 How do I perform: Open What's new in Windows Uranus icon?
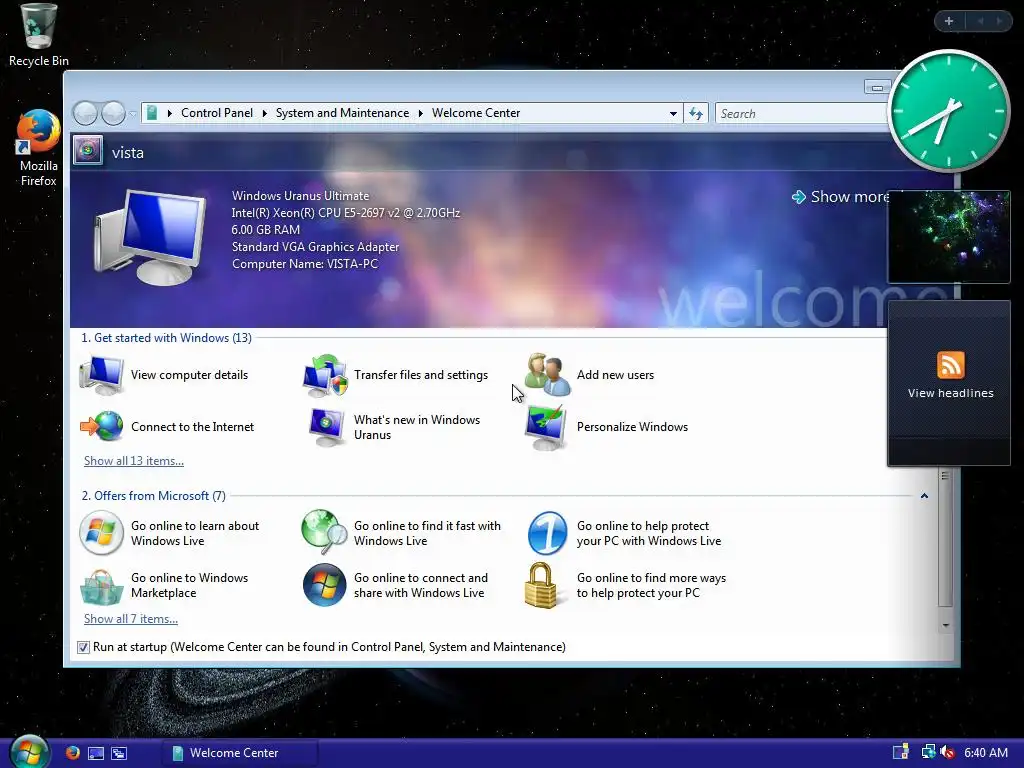click(x=326, y=427)
